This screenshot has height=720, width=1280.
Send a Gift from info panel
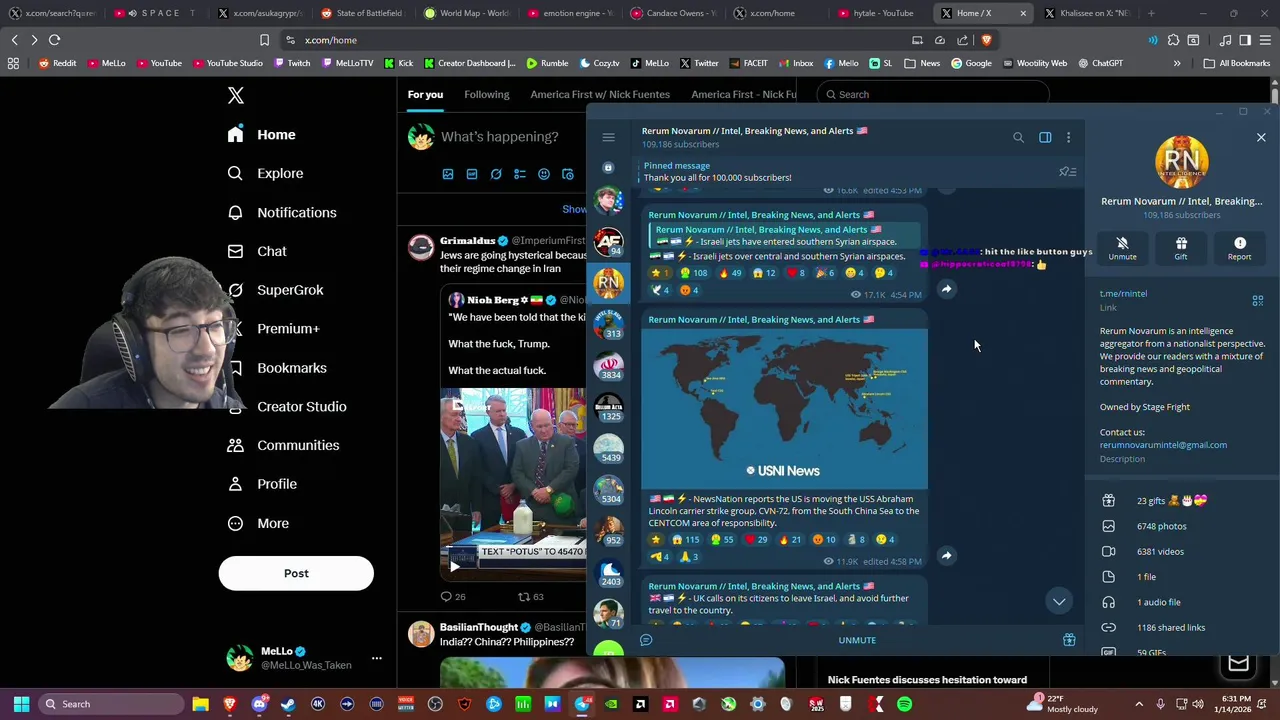(1181, 248)
